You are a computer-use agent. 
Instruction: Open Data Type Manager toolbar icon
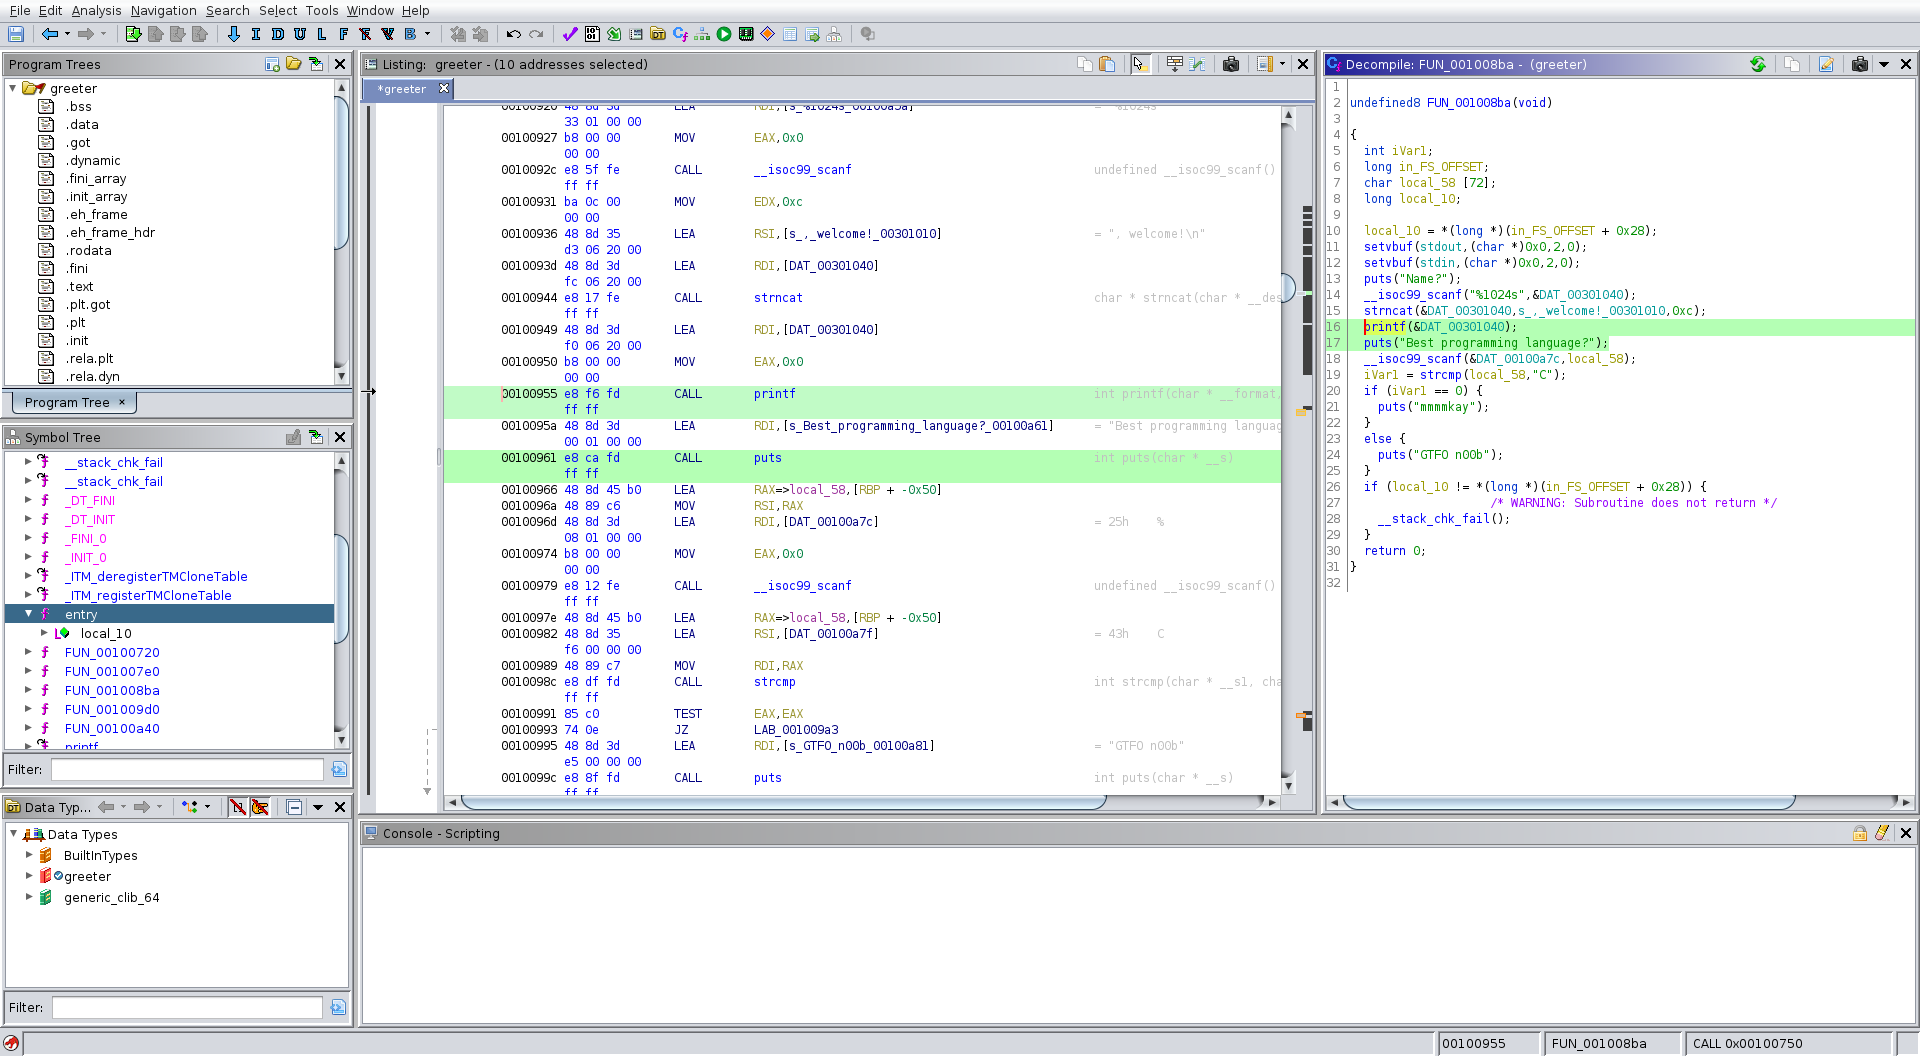[658, 34]
